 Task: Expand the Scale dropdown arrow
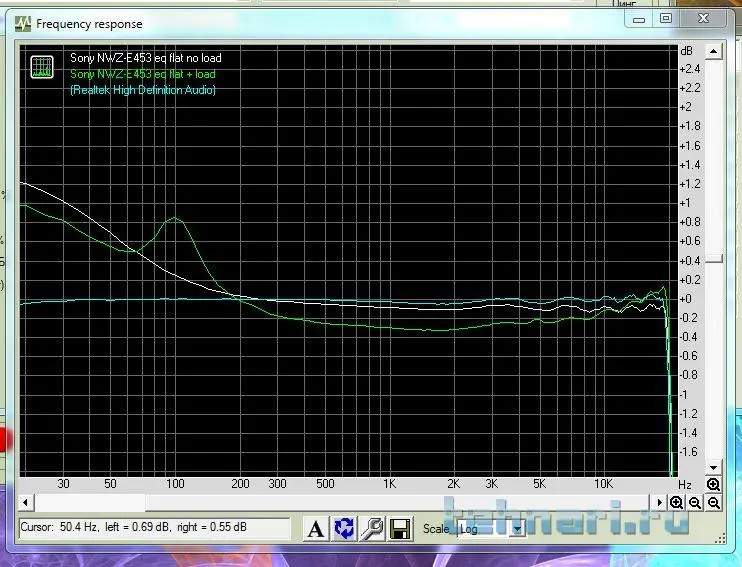coord(517,529)
